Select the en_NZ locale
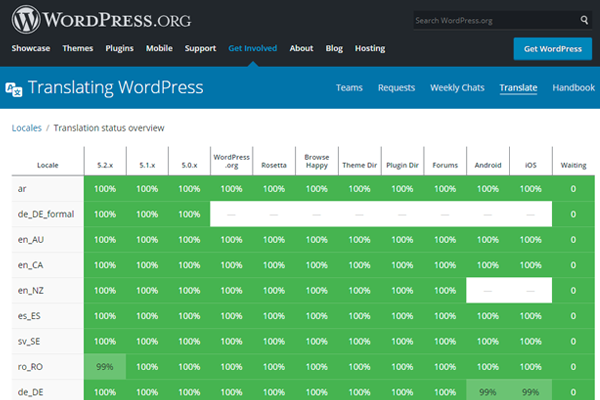This screenshot has height=400, width=600. (x=31, y=291)
